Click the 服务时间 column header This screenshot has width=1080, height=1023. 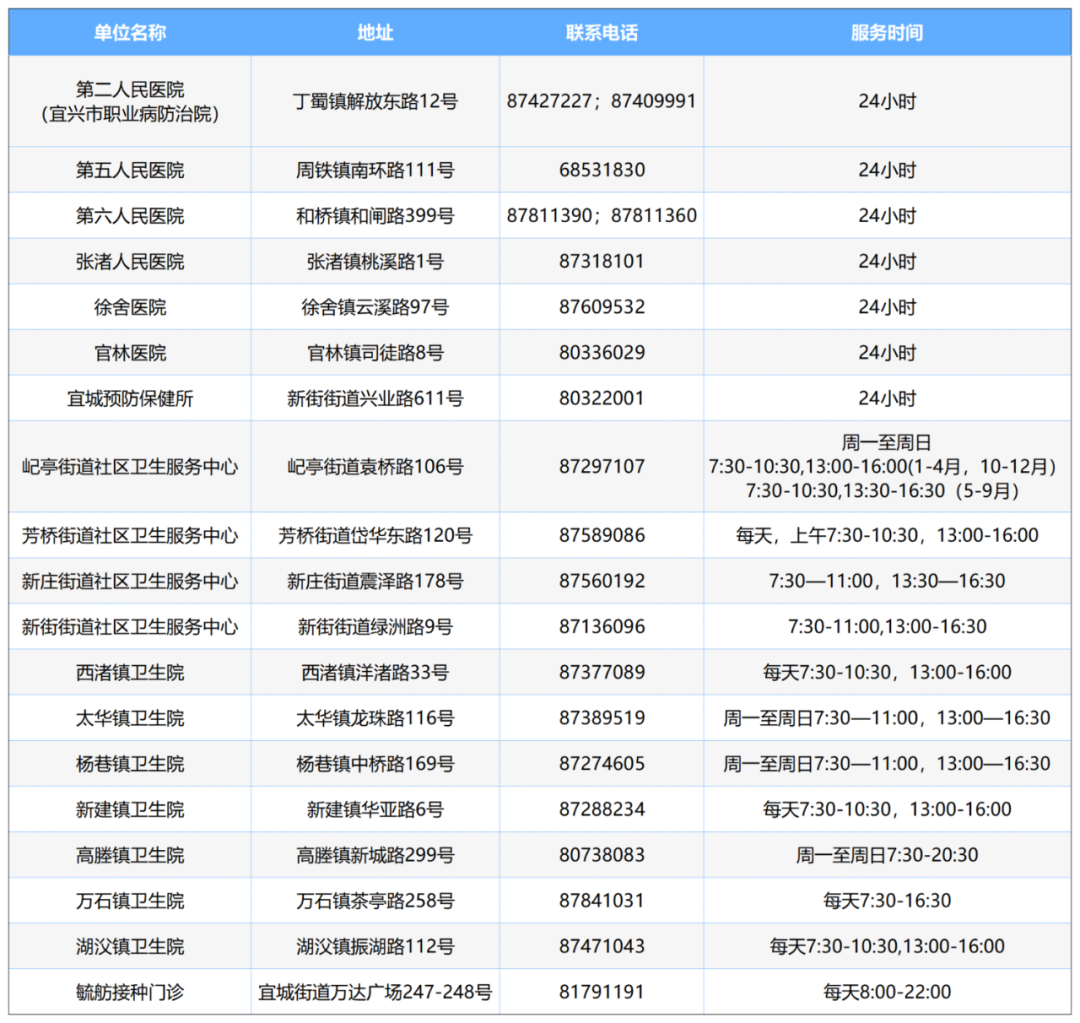[887, 33]
